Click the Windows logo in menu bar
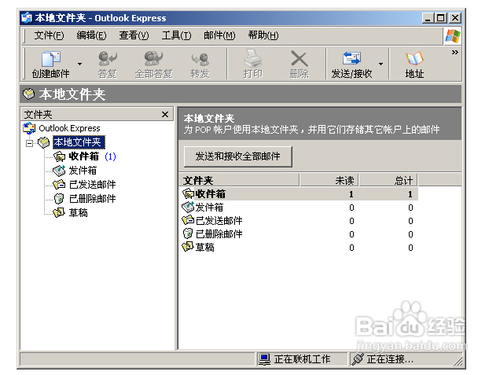Image resolution: width=500 pixels, height=375 pixels. tap(452, 36)
